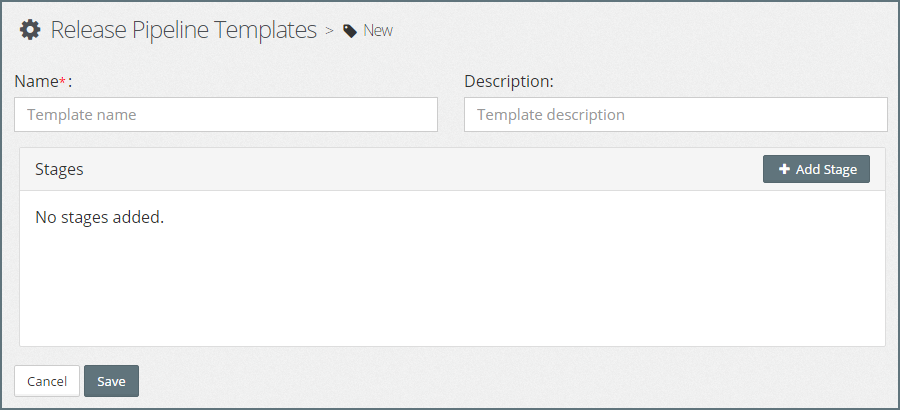Cancel the new template form
900x410 pixels.
(47, 381)
